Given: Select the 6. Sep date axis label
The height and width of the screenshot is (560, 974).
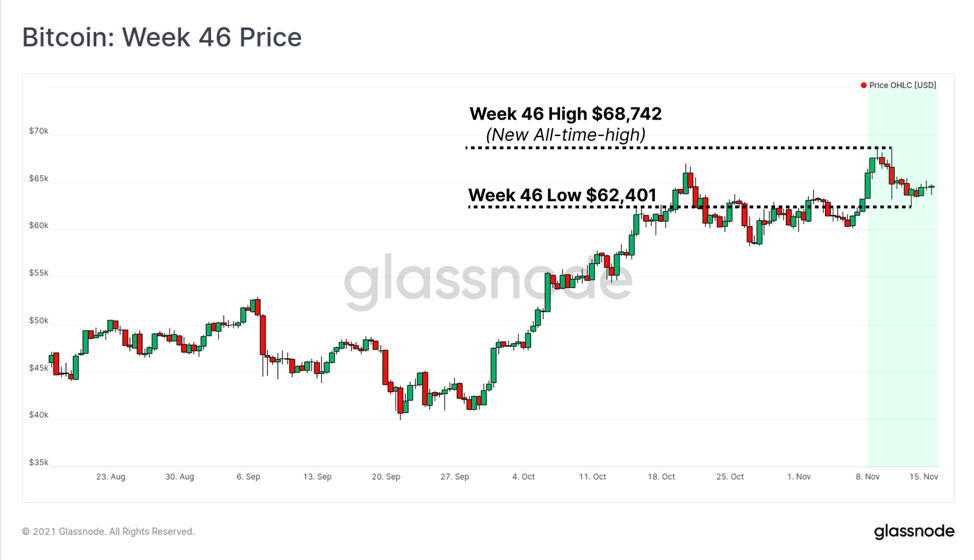Looking at the screenshot, I should pyautogui.click(x=248, y=477).
